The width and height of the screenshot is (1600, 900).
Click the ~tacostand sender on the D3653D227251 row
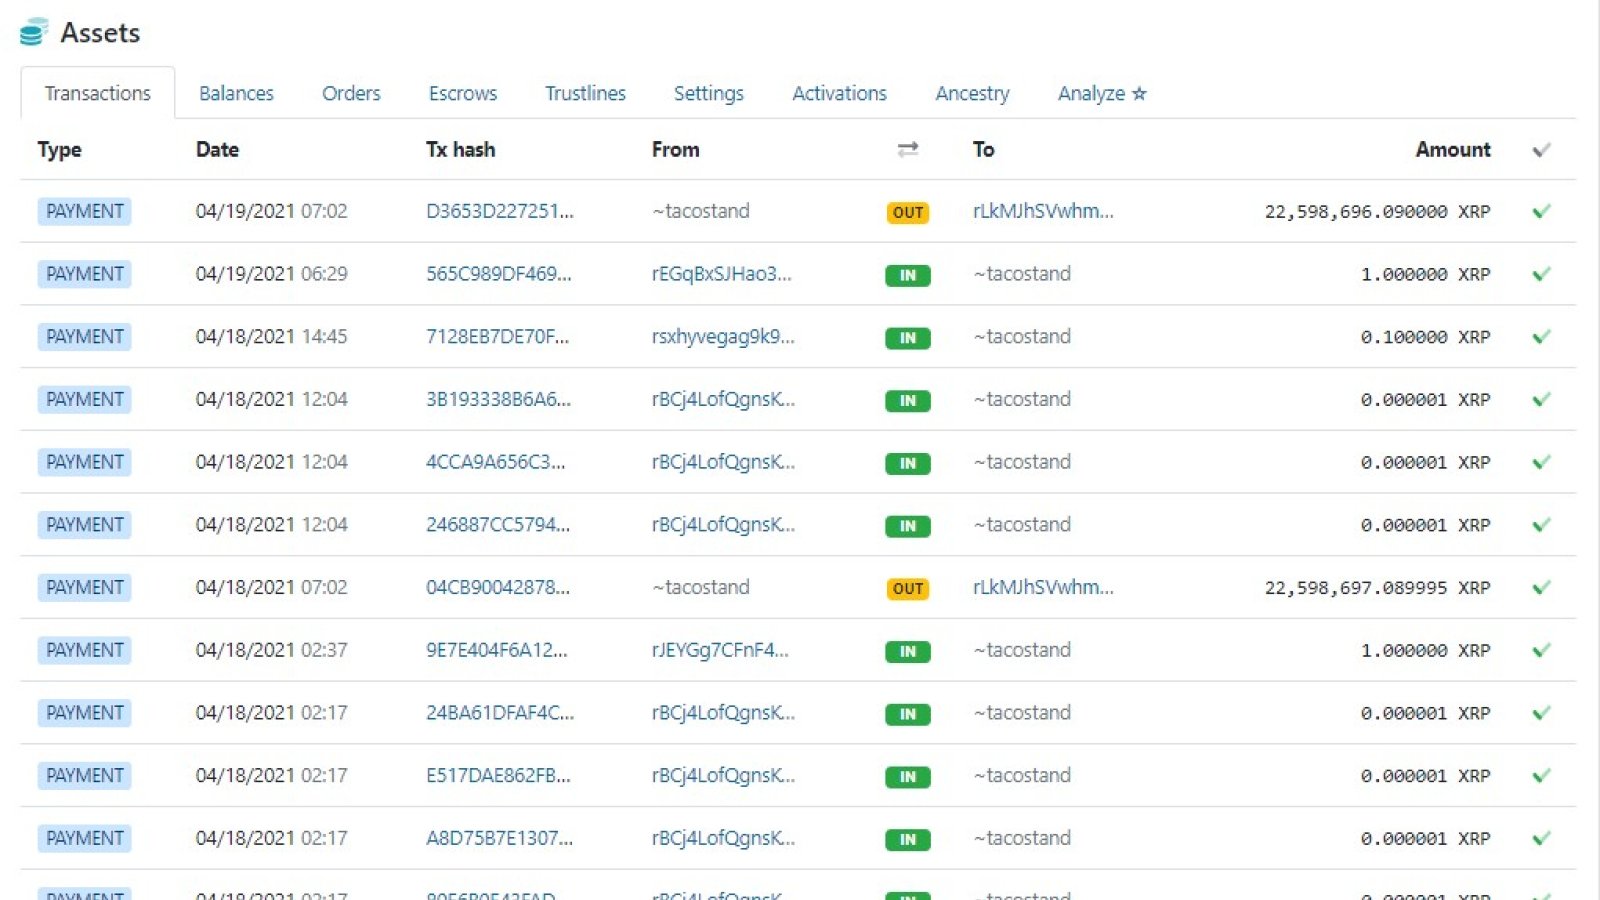(x=701, y=211)
